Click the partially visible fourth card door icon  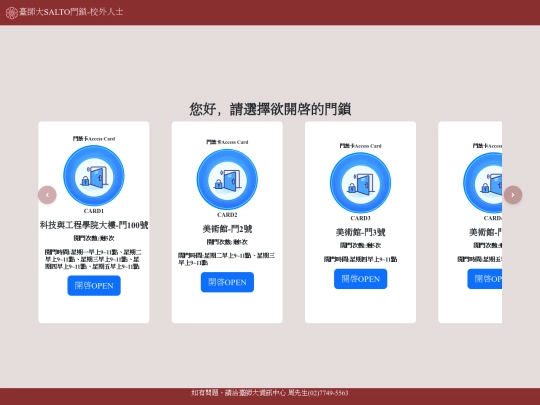(x=482, y=183)
